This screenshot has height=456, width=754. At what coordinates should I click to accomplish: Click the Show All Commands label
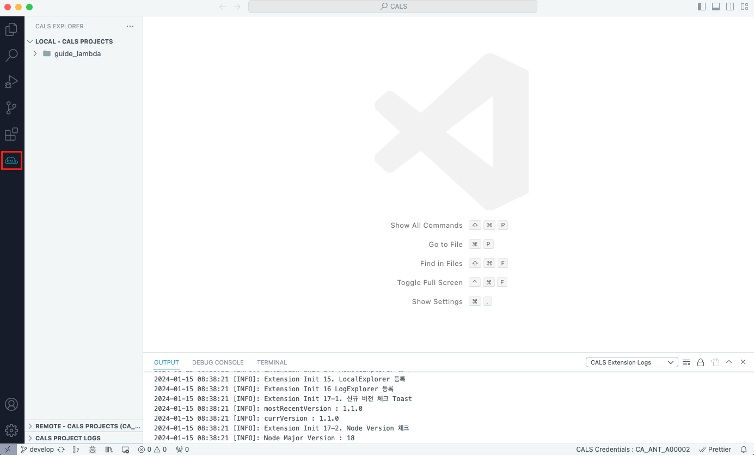pos(426,225)
